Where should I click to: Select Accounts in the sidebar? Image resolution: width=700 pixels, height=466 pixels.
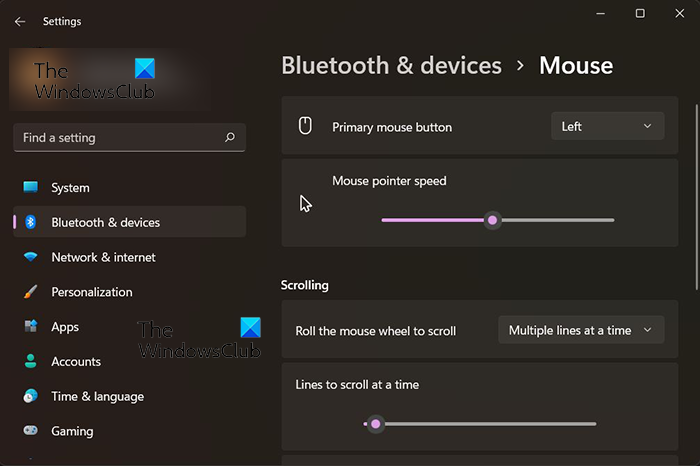76,362
